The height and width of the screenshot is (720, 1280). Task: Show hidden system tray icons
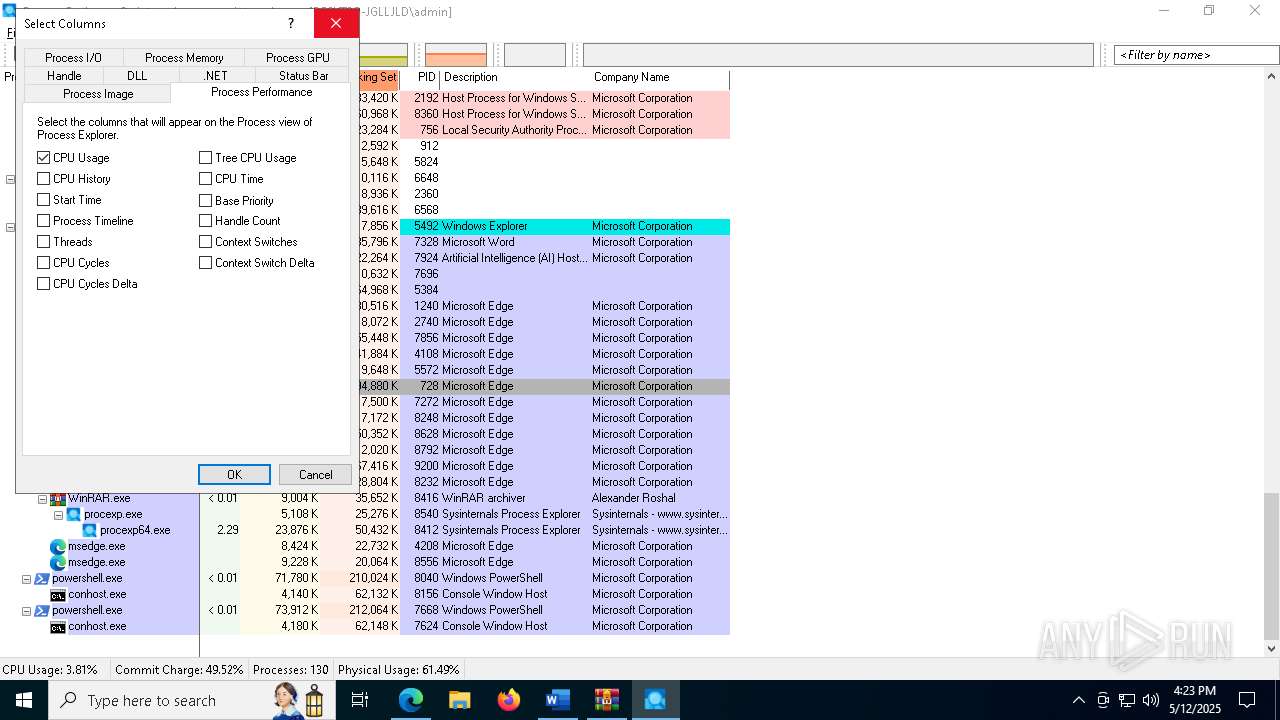pyautogui.click(x=1078, y=700)
